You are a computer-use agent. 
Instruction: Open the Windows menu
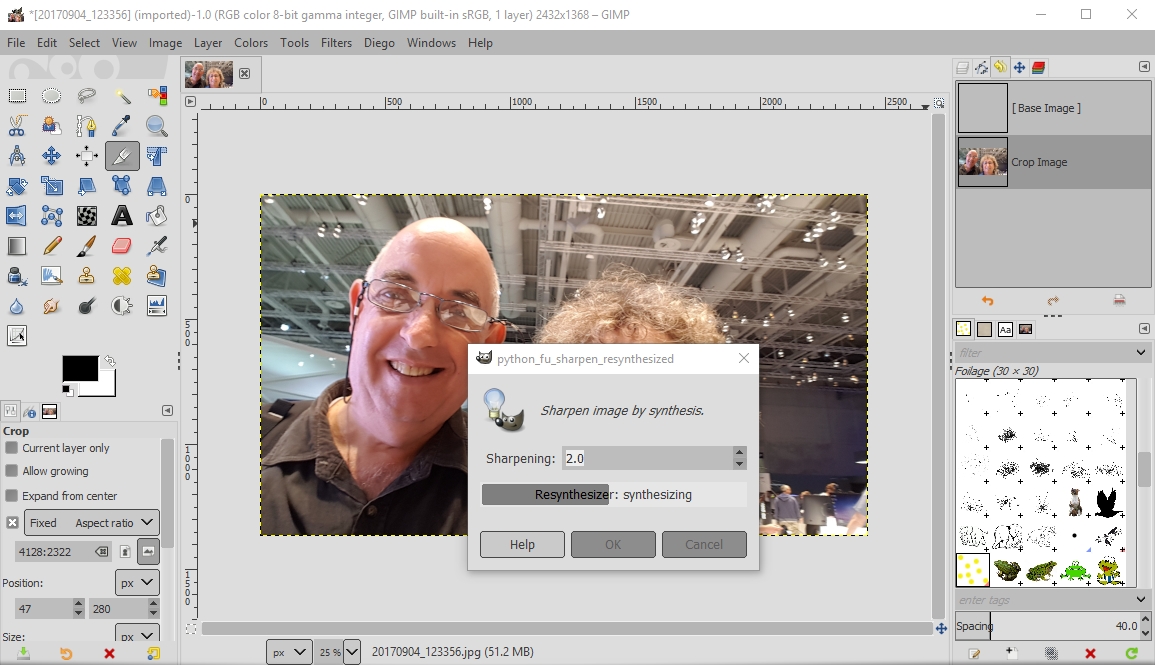pos(431,43)
